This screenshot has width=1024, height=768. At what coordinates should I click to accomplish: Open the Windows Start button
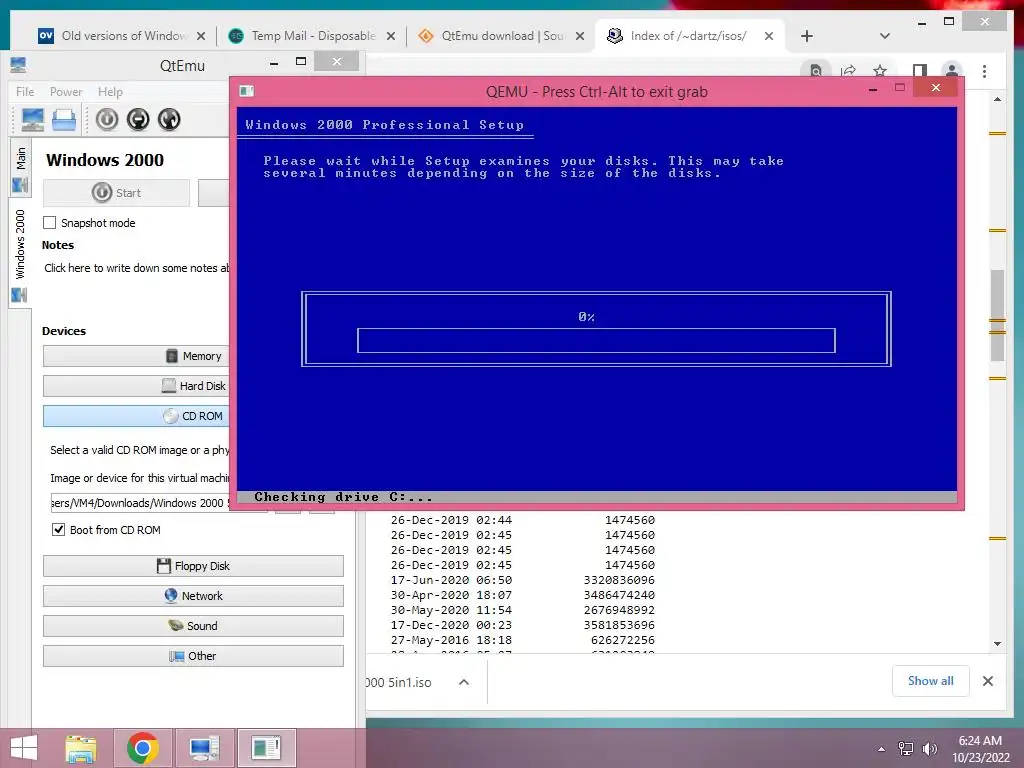coord(24,748)
